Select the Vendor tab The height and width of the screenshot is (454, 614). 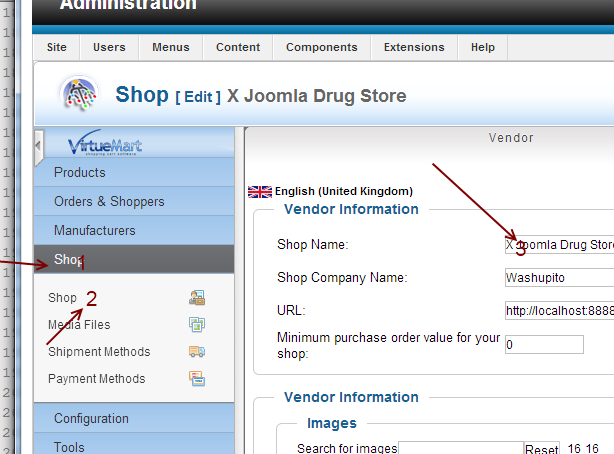point(511,138)
